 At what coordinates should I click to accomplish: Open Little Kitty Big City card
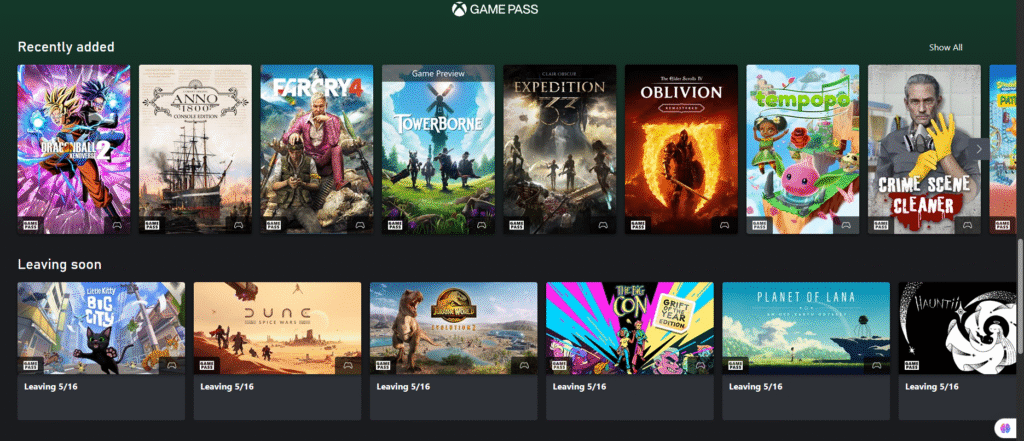[101, 351]
